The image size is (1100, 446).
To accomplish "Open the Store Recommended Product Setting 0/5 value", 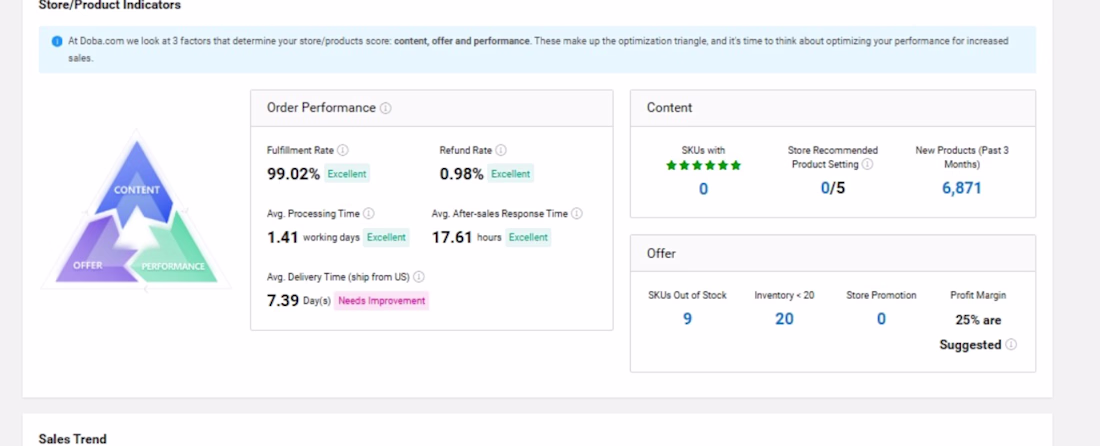I will tap(833, 188).
